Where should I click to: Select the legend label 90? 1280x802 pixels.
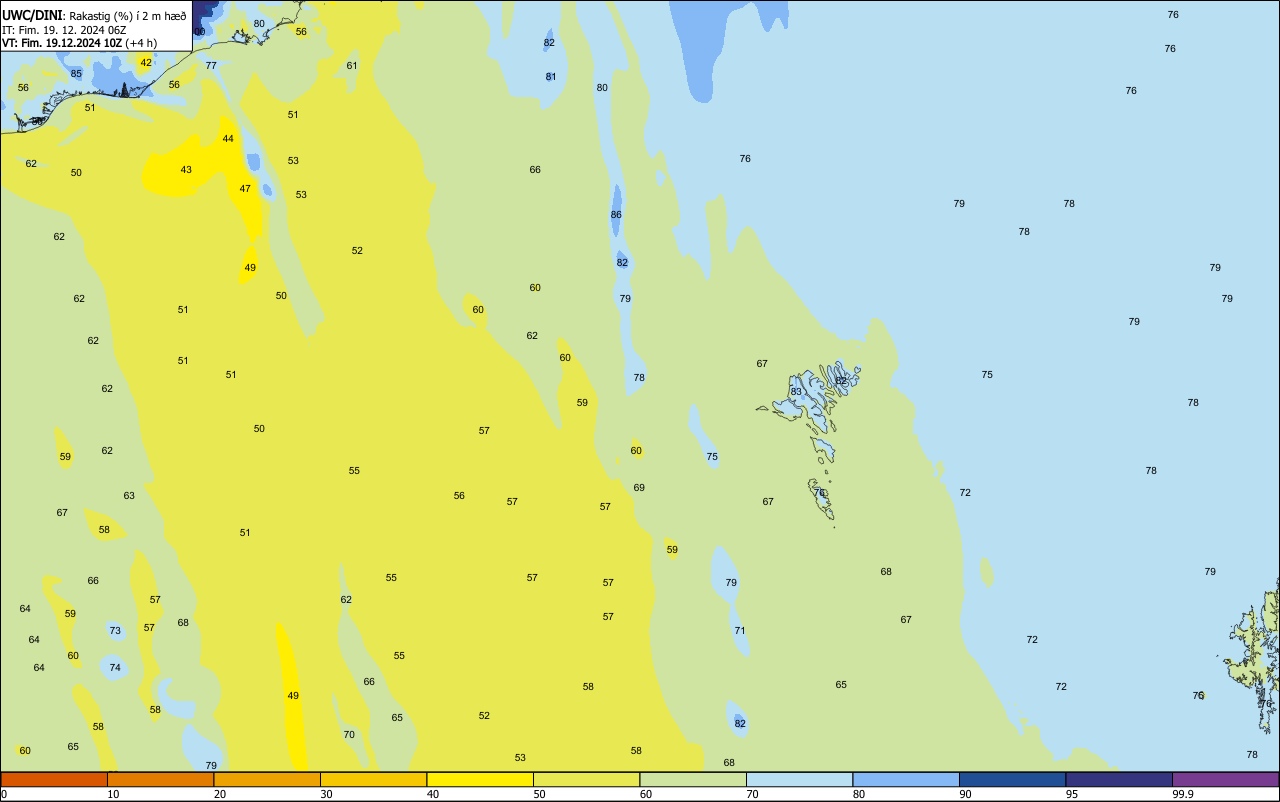(x=965, y=794)
